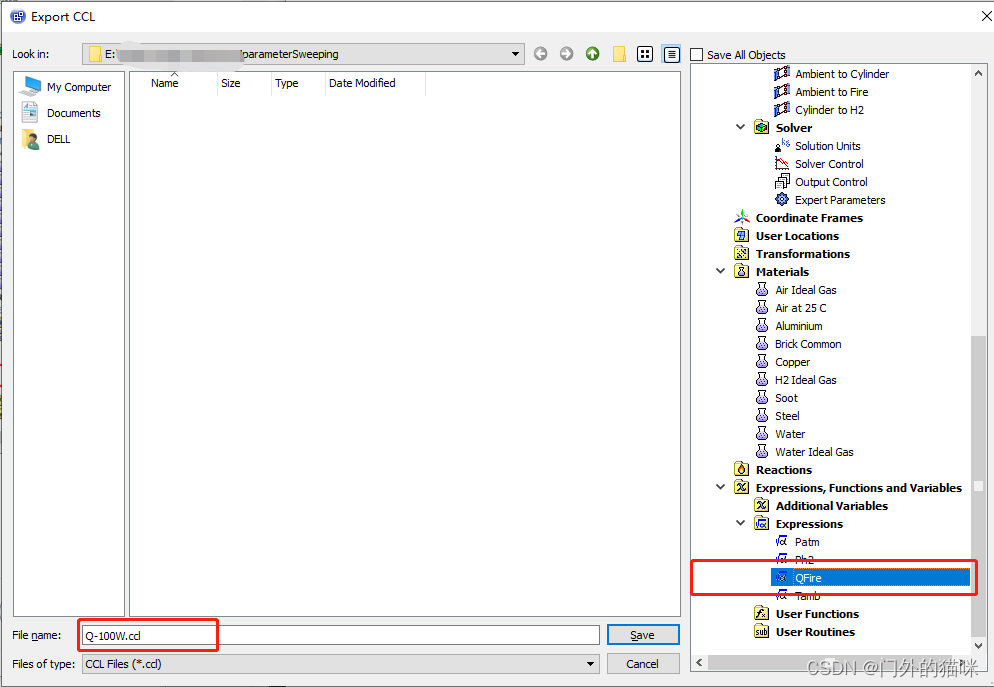Collapse the Materials tree node

[x=721, y=271]
